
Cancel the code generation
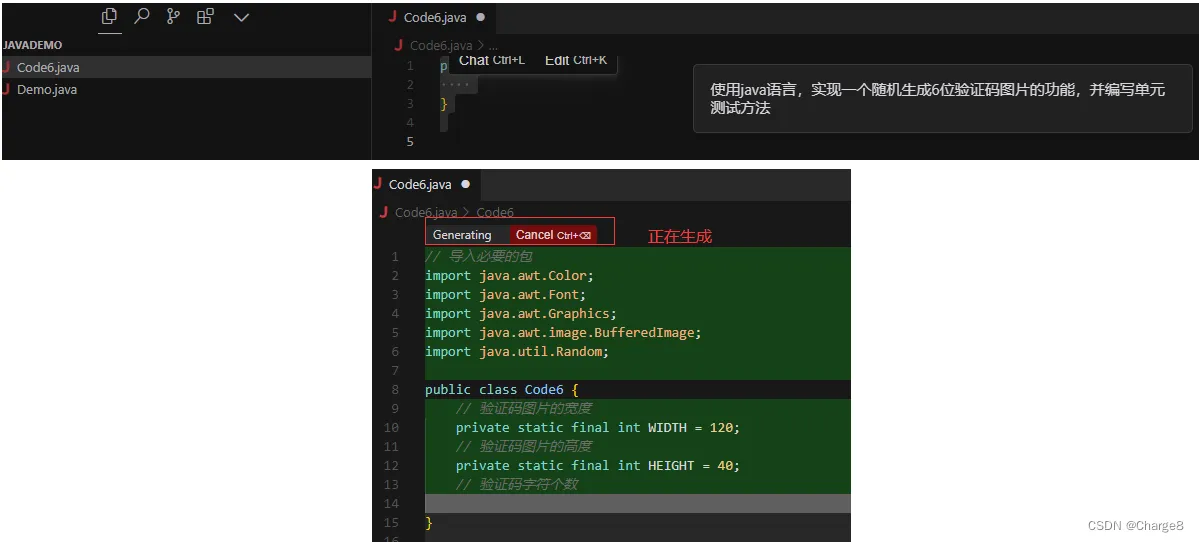[x=554, y=235]
